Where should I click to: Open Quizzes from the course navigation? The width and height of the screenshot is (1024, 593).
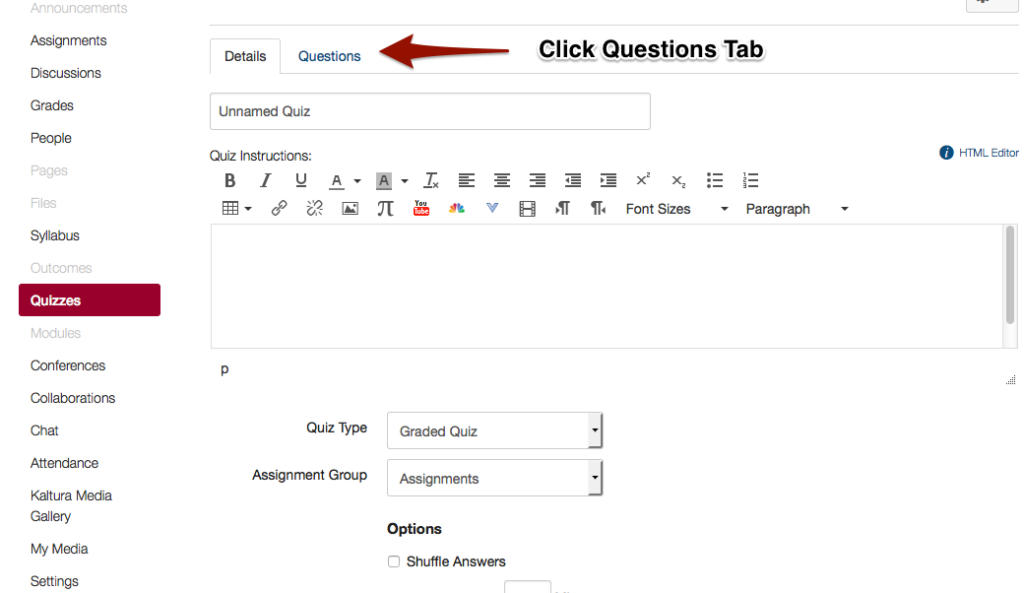(57, 299)
